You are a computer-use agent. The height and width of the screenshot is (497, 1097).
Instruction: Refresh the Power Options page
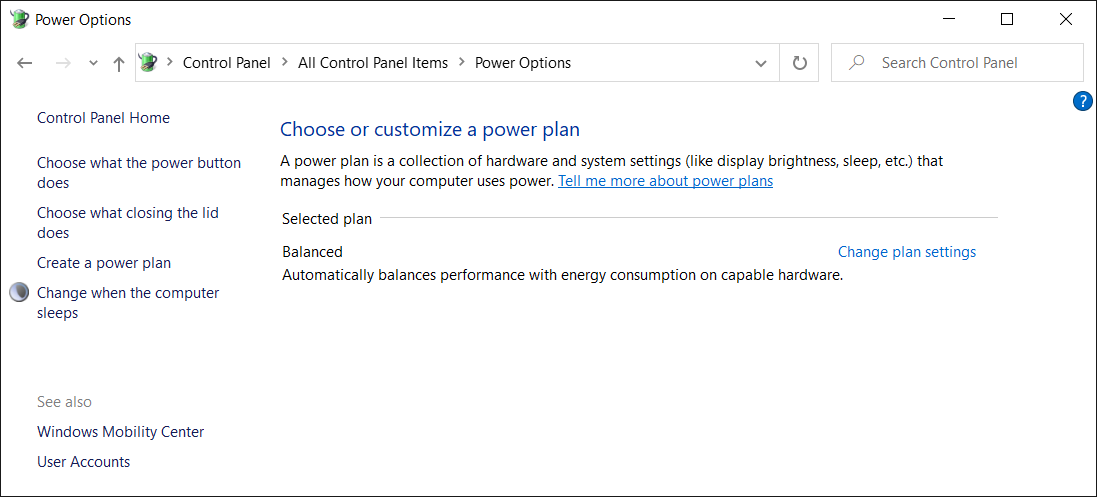click(x=799, y=63)
